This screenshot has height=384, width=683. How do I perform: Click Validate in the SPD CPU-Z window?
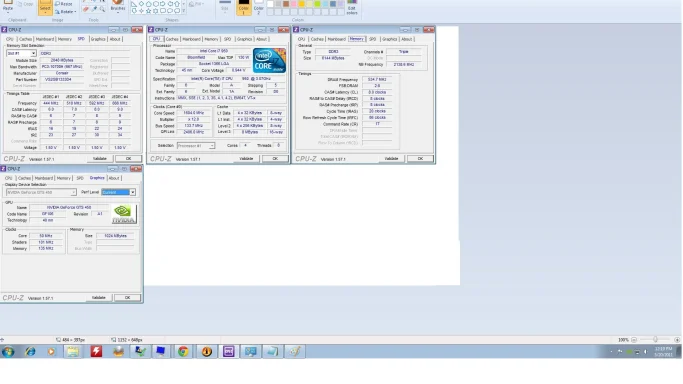[x=100, y=158]
